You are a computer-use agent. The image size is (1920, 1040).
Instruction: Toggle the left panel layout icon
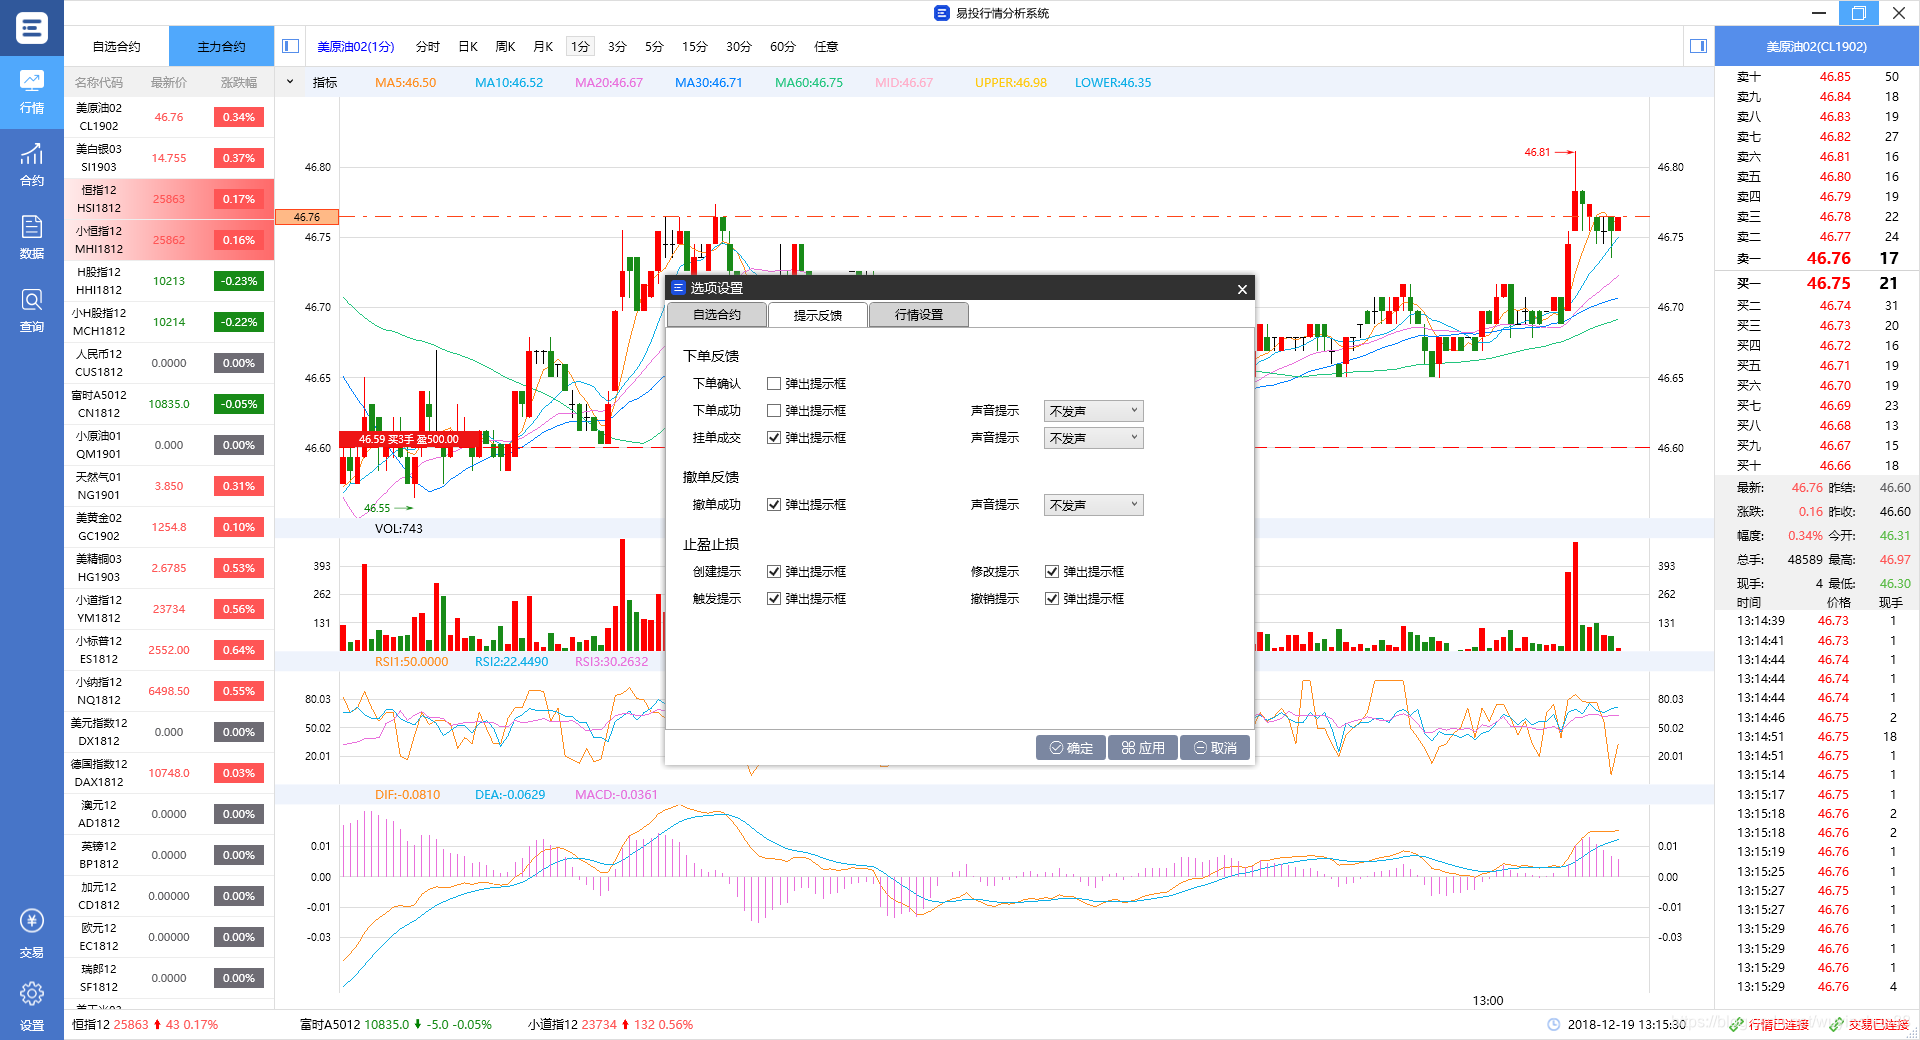click(290, 46)
